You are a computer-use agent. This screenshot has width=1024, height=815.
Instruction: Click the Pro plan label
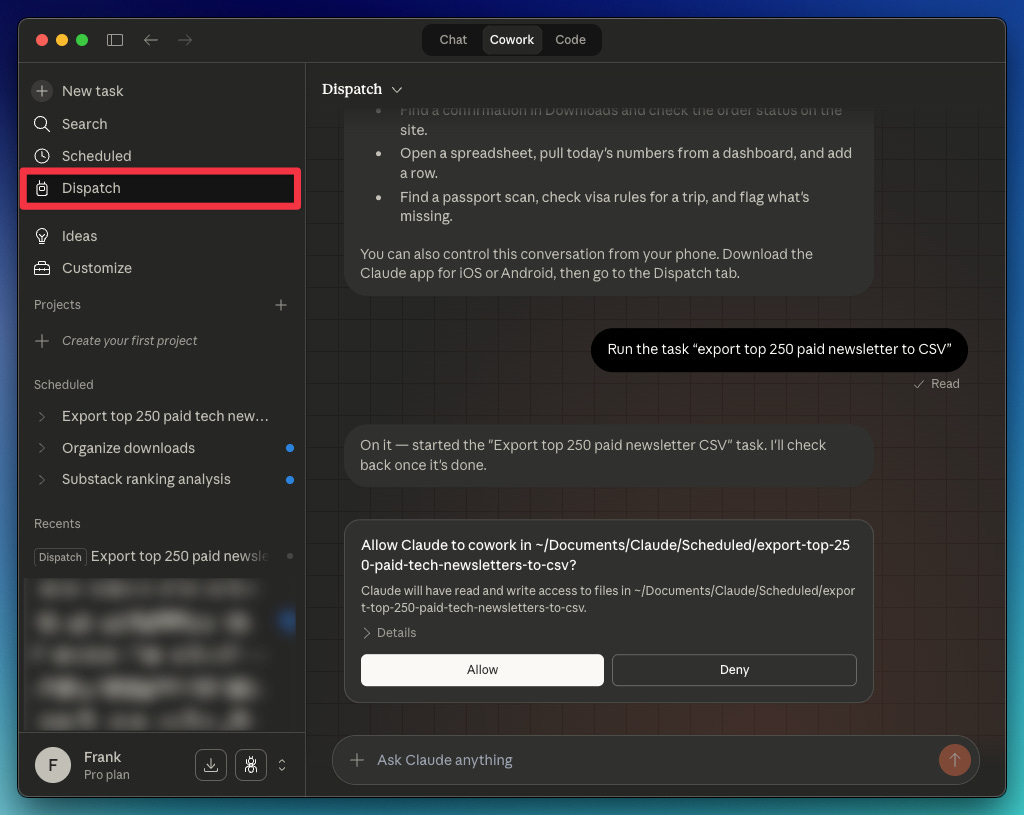pos(106,775)
